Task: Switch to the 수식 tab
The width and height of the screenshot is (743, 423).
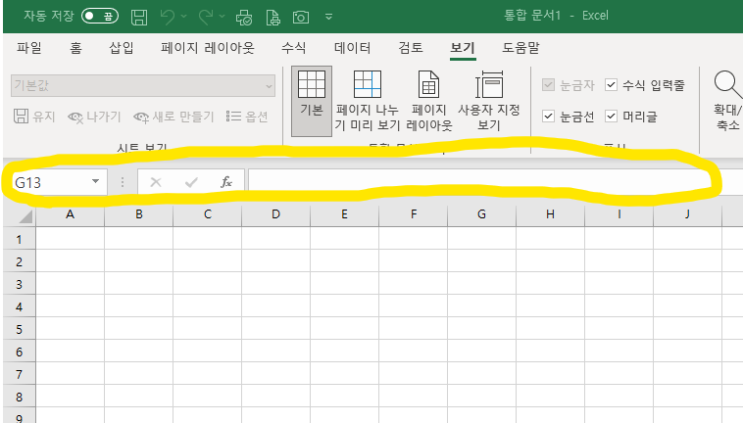Action: point(294,48)
